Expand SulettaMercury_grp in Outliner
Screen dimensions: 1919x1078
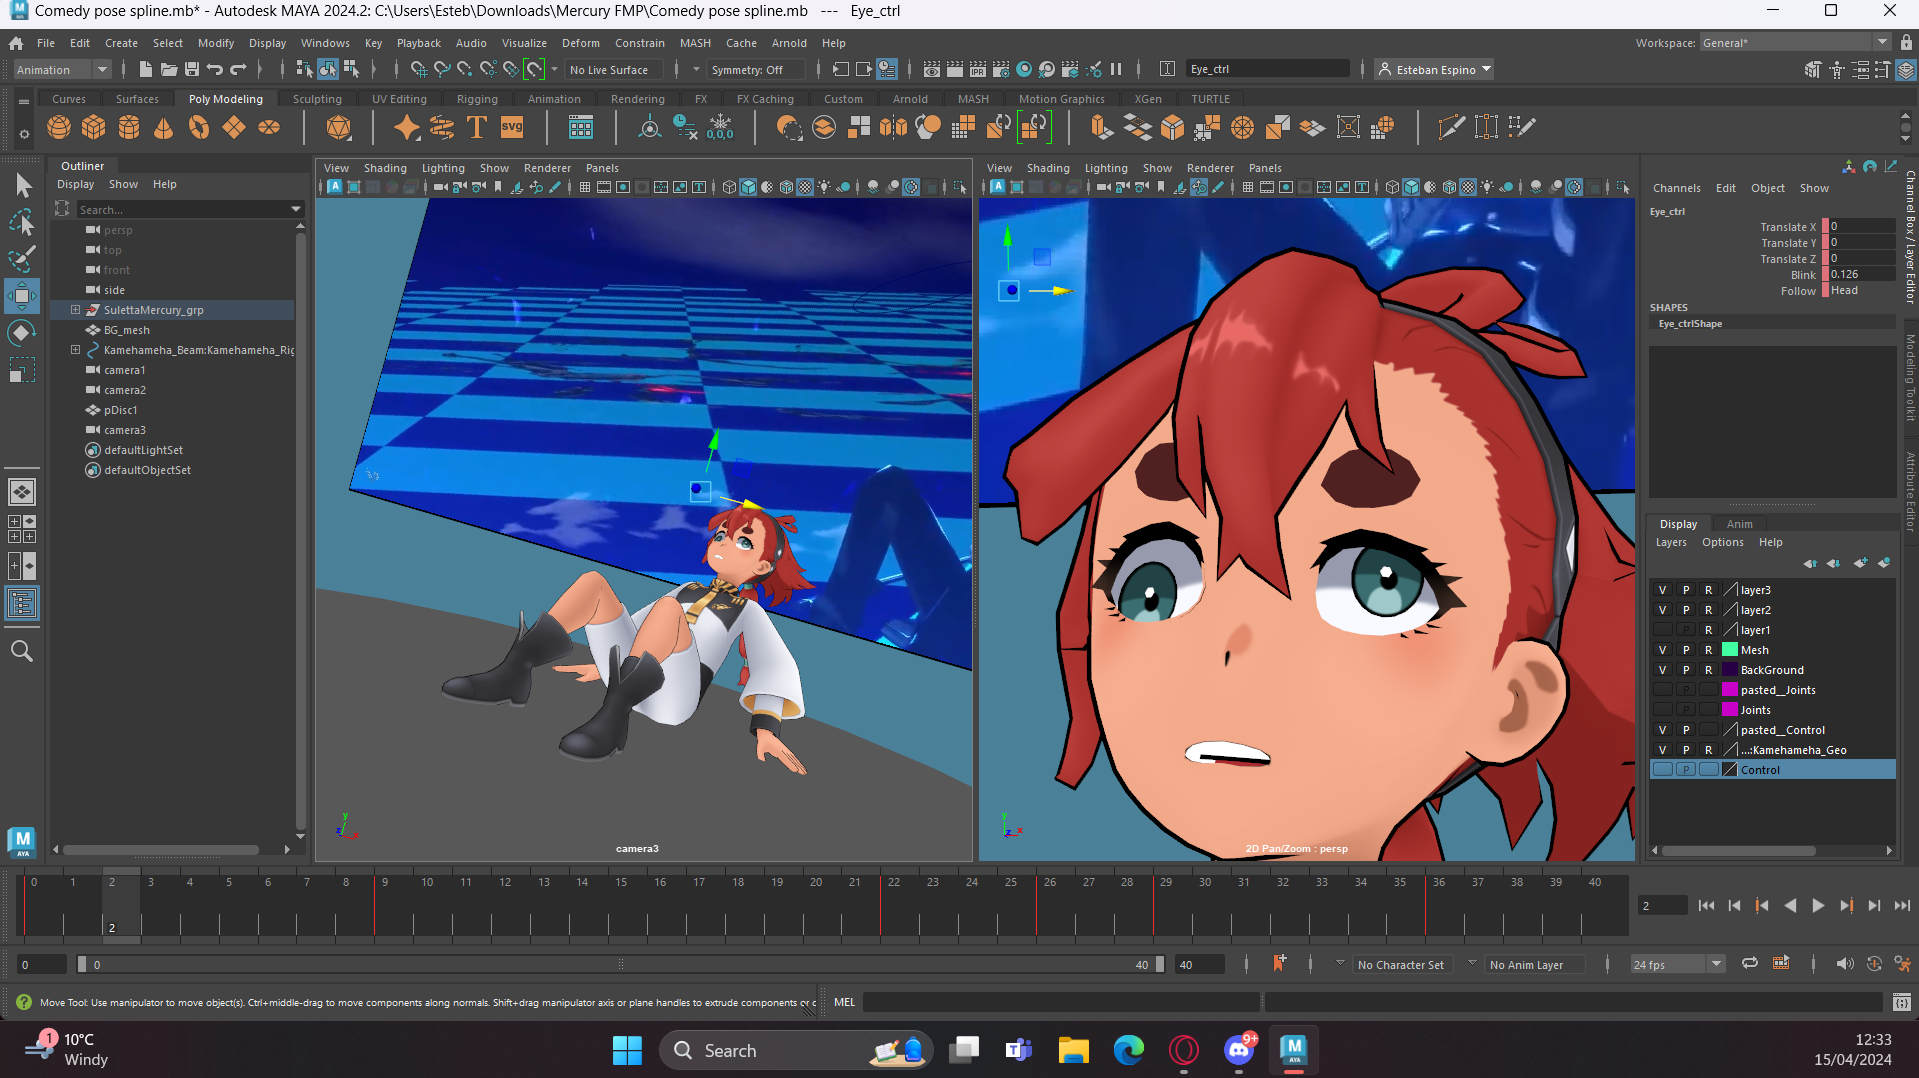pos(75,310)
